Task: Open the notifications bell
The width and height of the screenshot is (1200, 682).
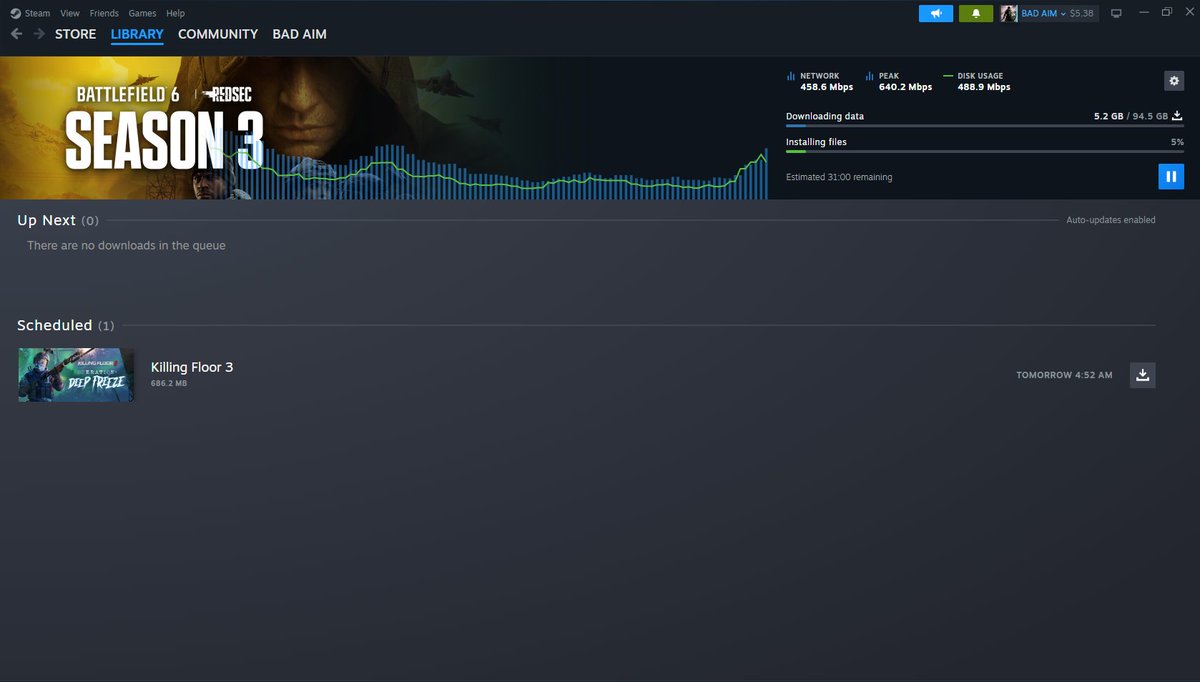Action: (976, 13)
